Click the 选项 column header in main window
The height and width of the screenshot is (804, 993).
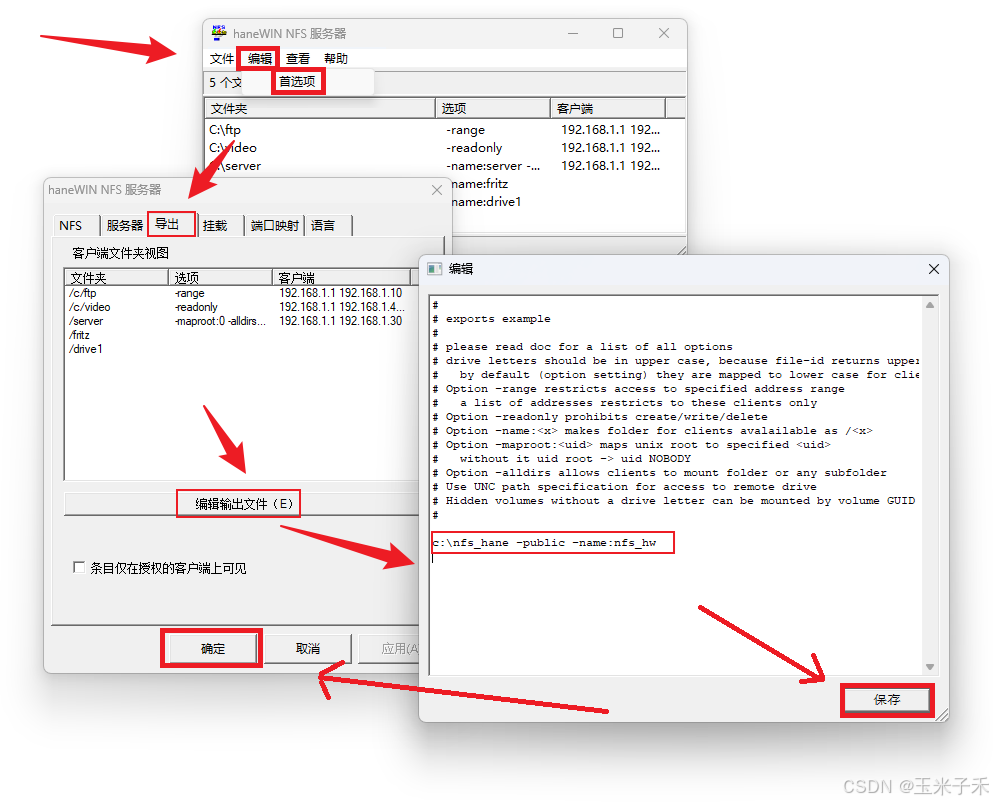pyautogui.click(x=493, y=108)
